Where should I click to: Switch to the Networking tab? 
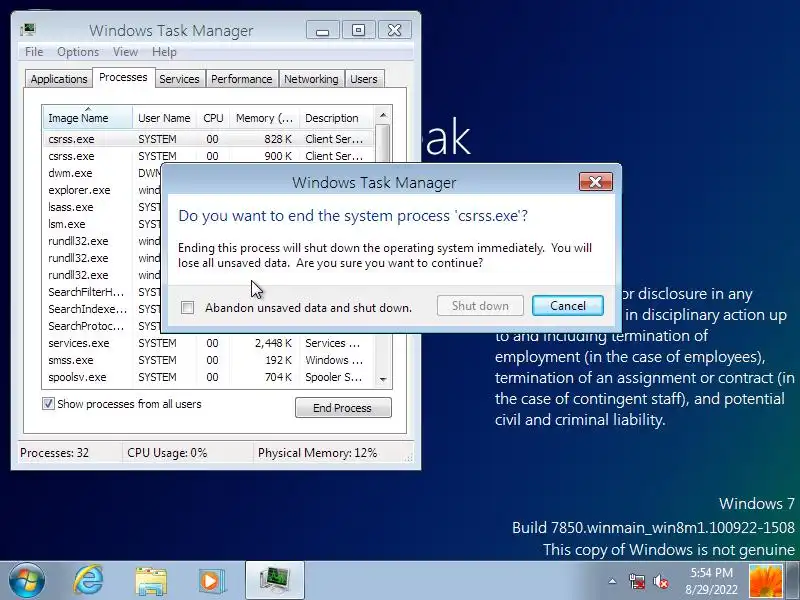(311, 79)
